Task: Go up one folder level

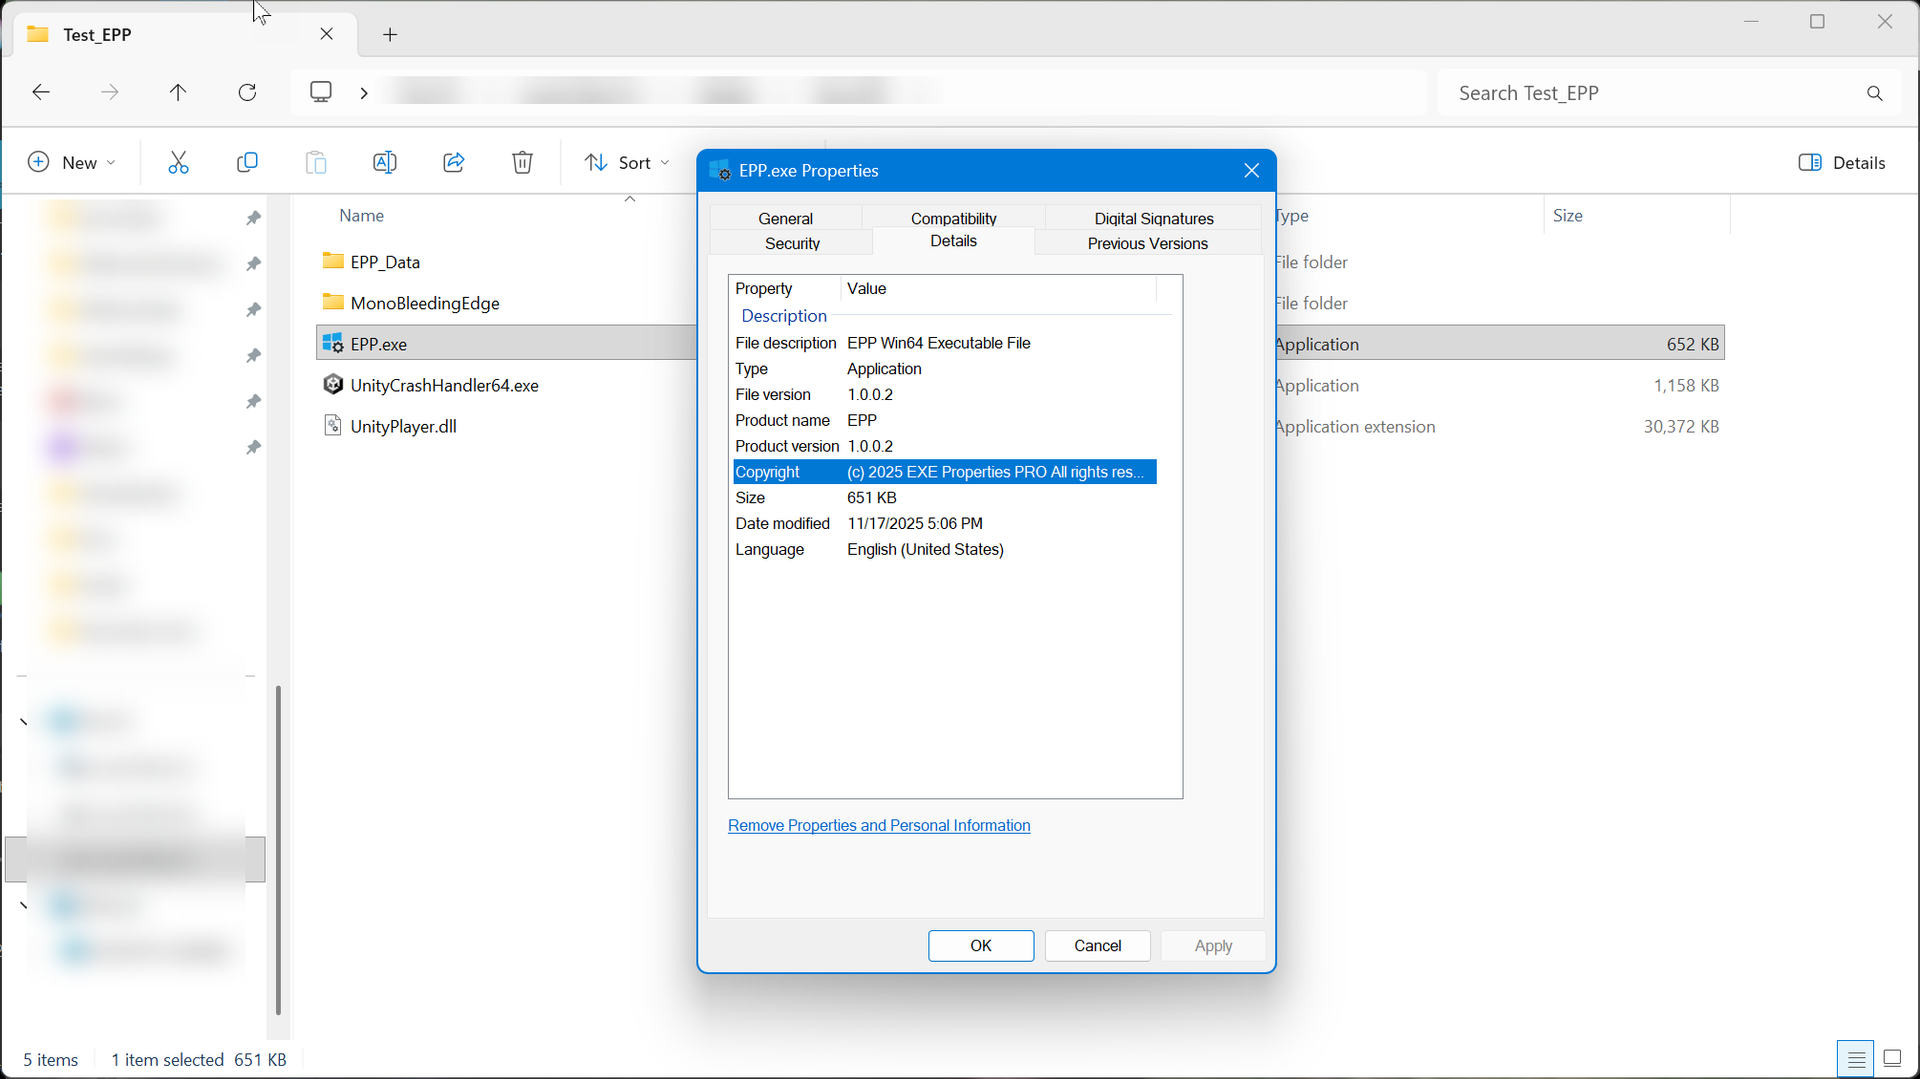Action: tap(178, 93)
